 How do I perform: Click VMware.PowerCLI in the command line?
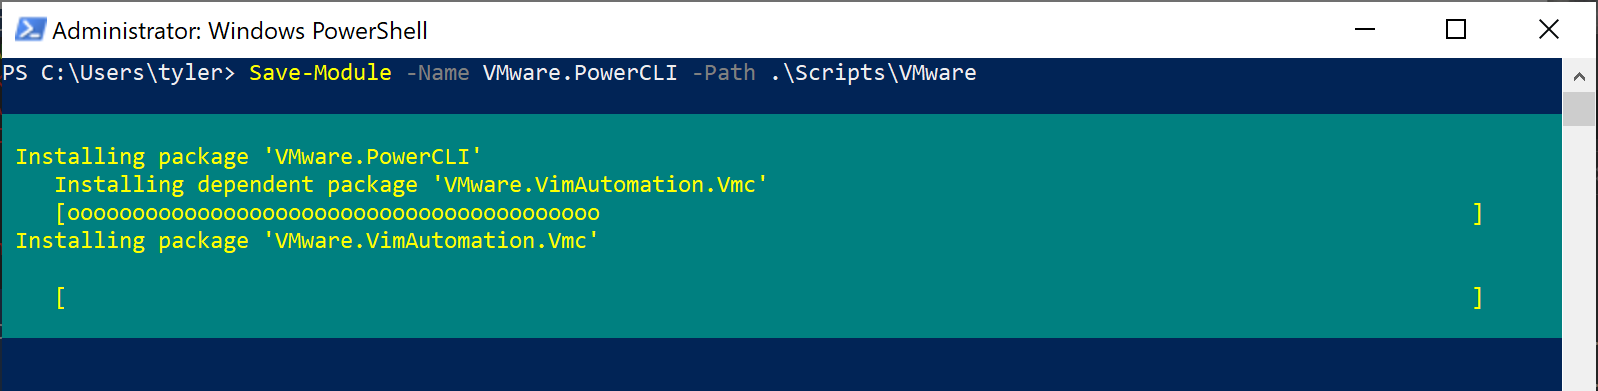580,72
